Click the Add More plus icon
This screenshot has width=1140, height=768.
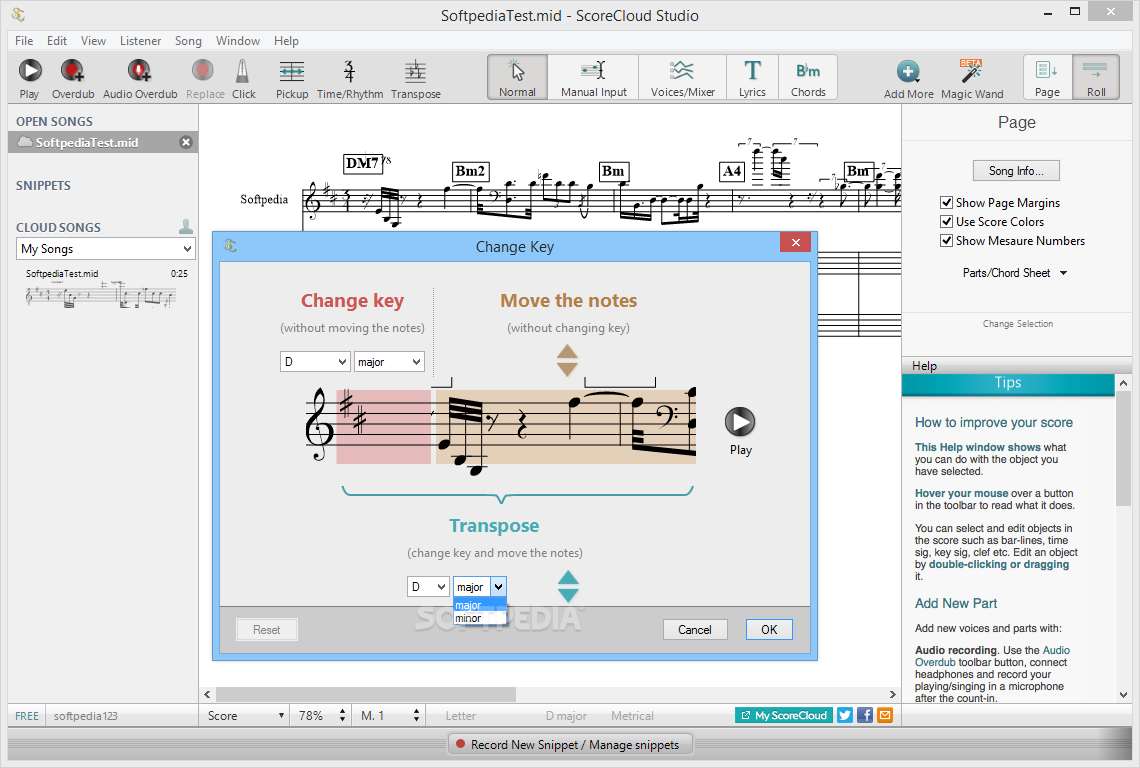pyautogui.click(x=908, y=71)
